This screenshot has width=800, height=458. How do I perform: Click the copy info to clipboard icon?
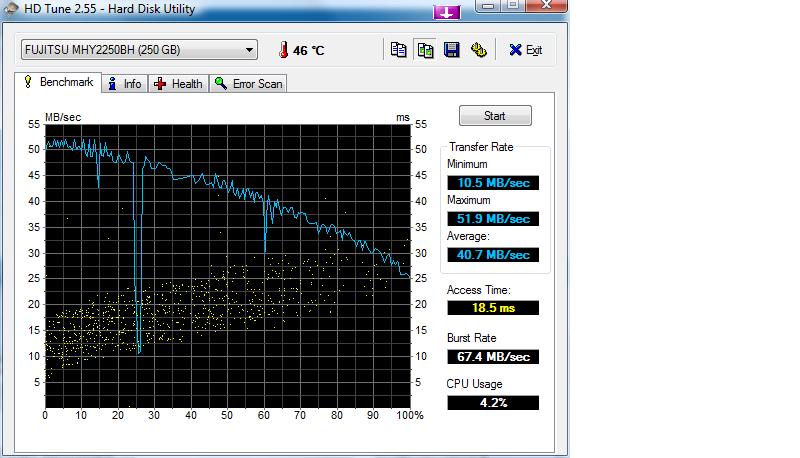click(x=399, y=50)
